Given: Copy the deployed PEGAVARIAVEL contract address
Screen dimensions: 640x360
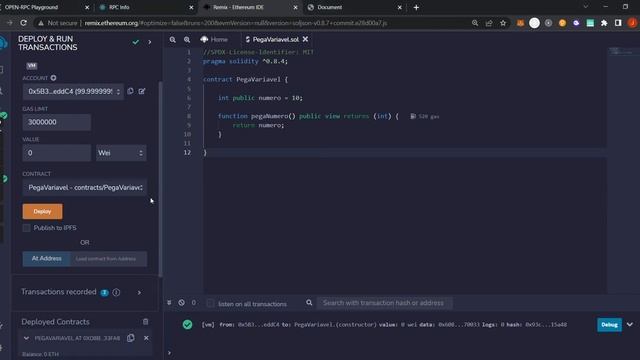Looking at the screenshot, I should 131,338.
